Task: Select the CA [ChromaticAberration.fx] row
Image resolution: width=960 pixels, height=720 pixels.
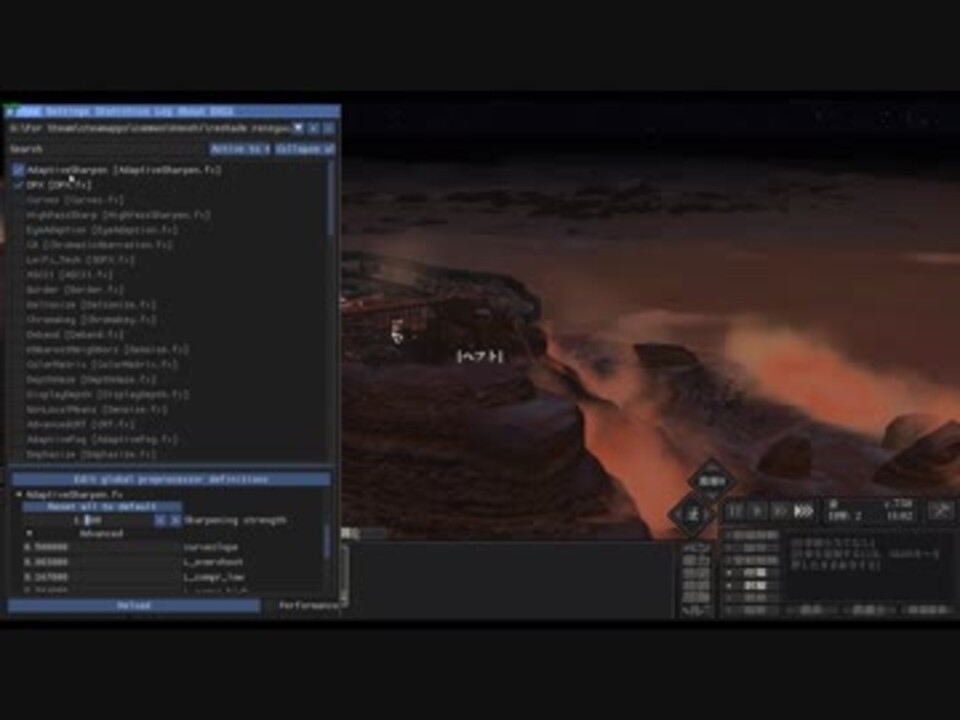Action: 99,245
